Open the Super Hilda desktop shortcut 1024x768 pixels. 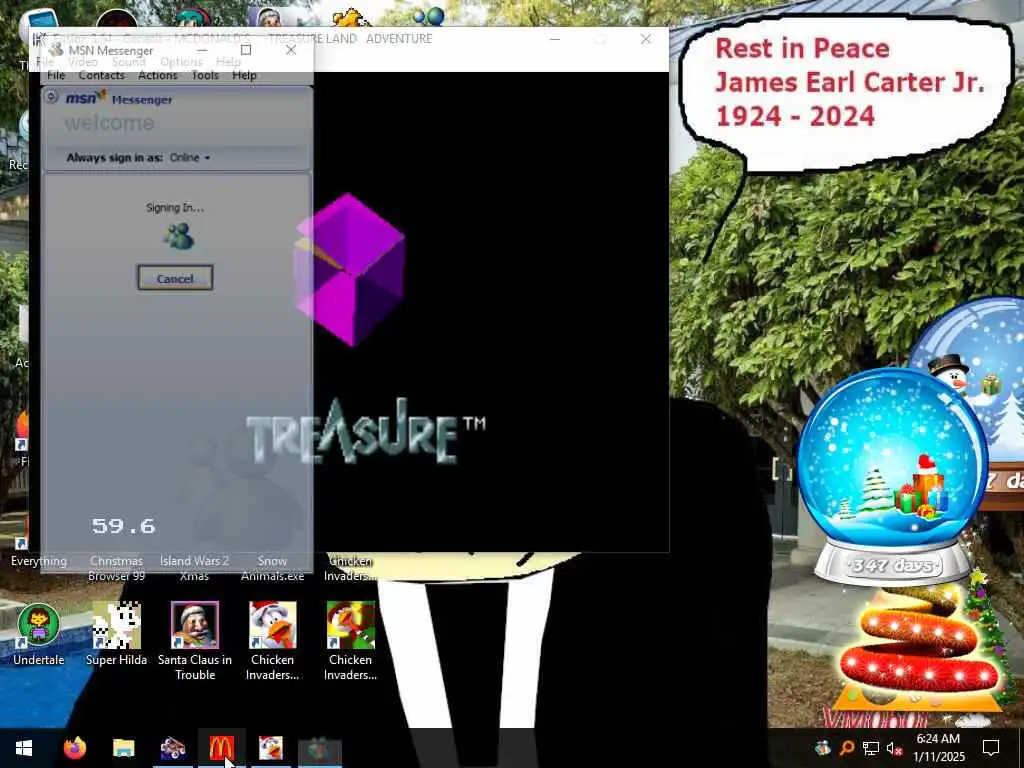(x=116, y=633)
